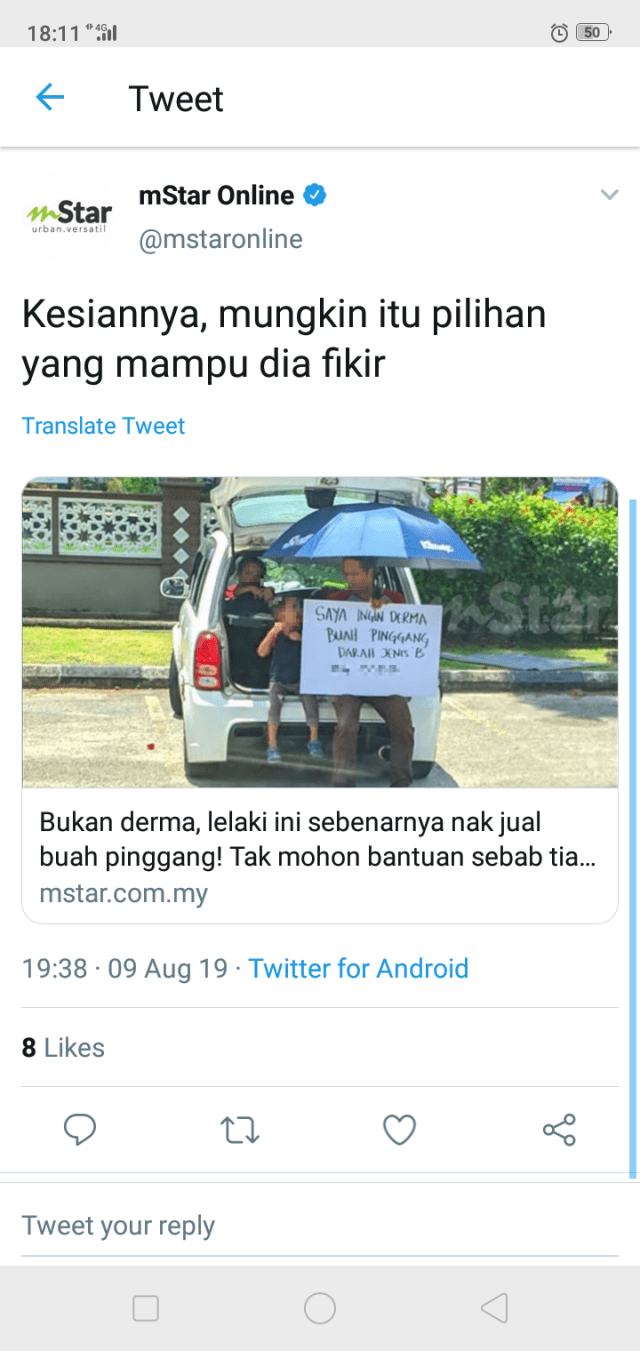
Task: Open the @mstaronline handle
Action: (x=220, y=240)
